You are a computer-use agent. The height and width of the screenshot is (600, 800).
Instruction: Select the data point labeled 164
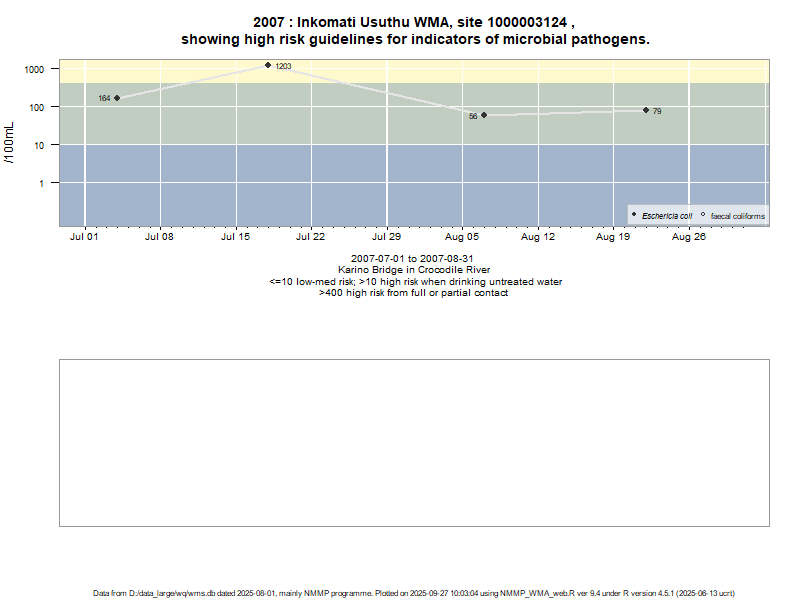pyautogui.click(x=117, y=98)
